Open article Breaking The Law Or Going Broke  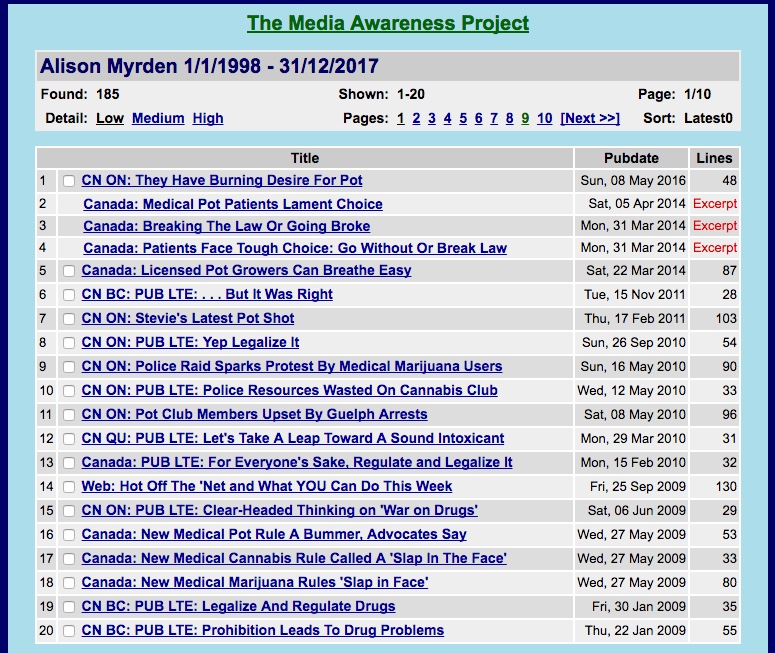point(226,226)
